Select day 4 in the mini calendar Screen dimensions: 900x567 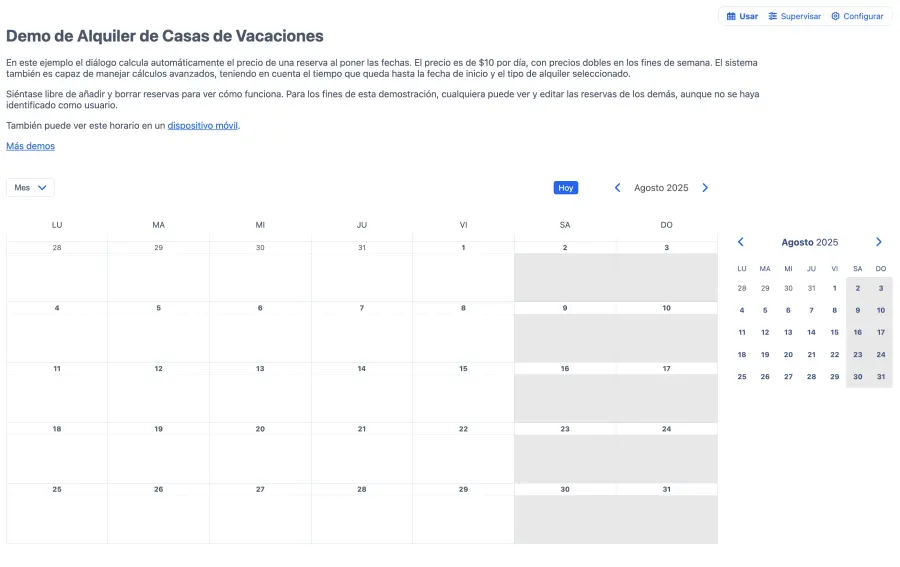742,310
